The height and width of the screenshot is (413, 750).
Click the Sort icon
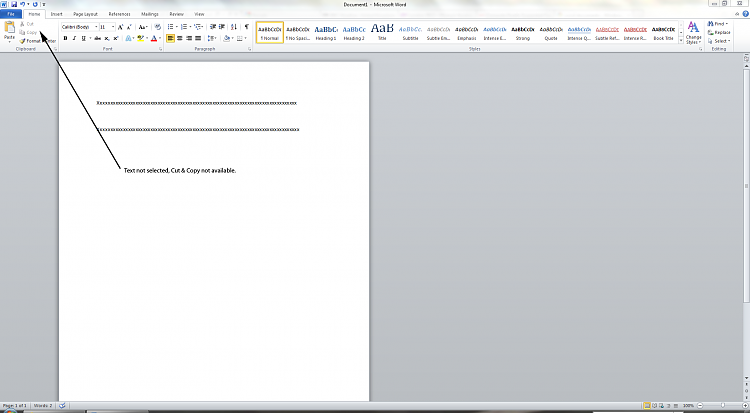tap(233, 27)
